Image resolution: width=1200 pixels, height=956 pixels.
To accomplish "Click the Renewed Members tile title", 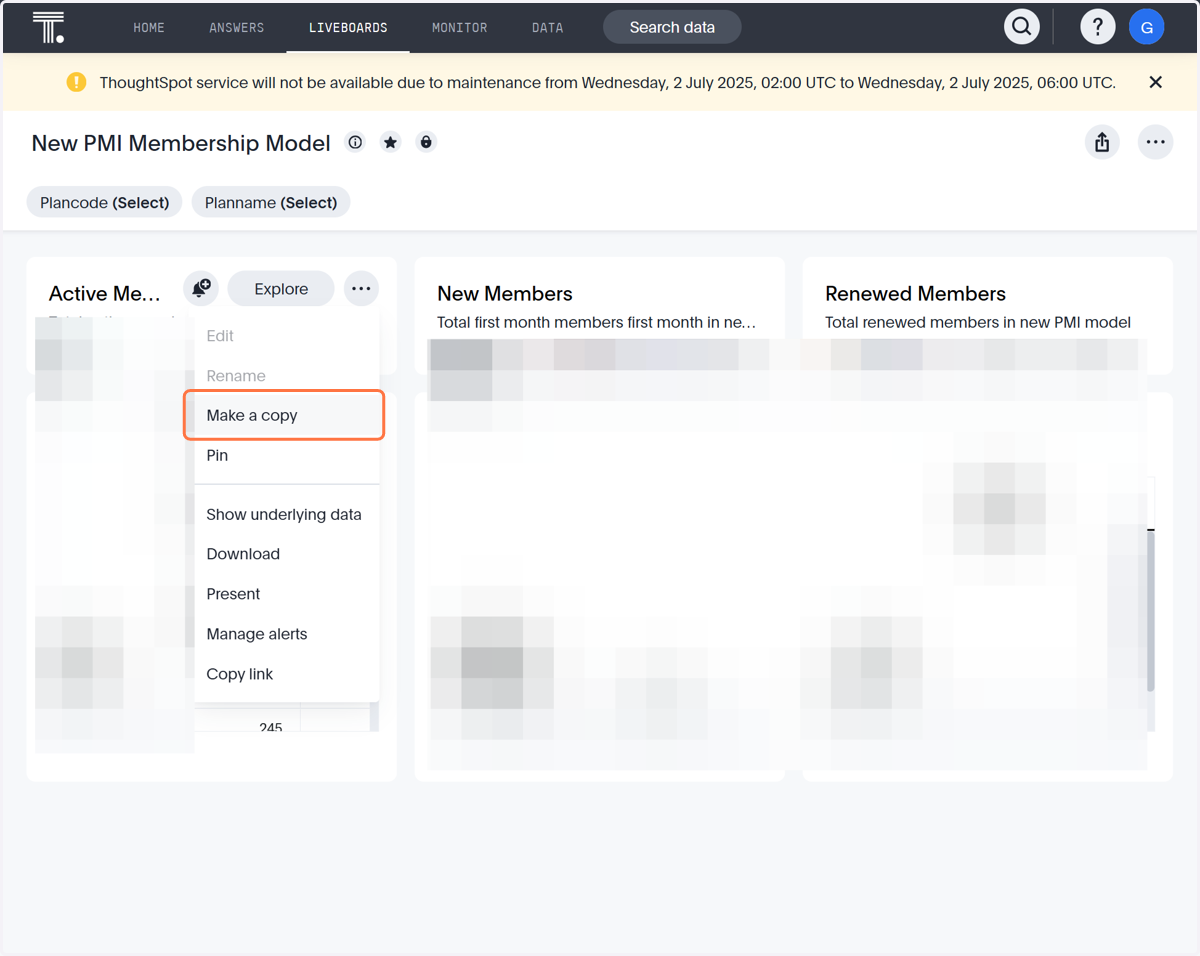I will click(915, 294).
